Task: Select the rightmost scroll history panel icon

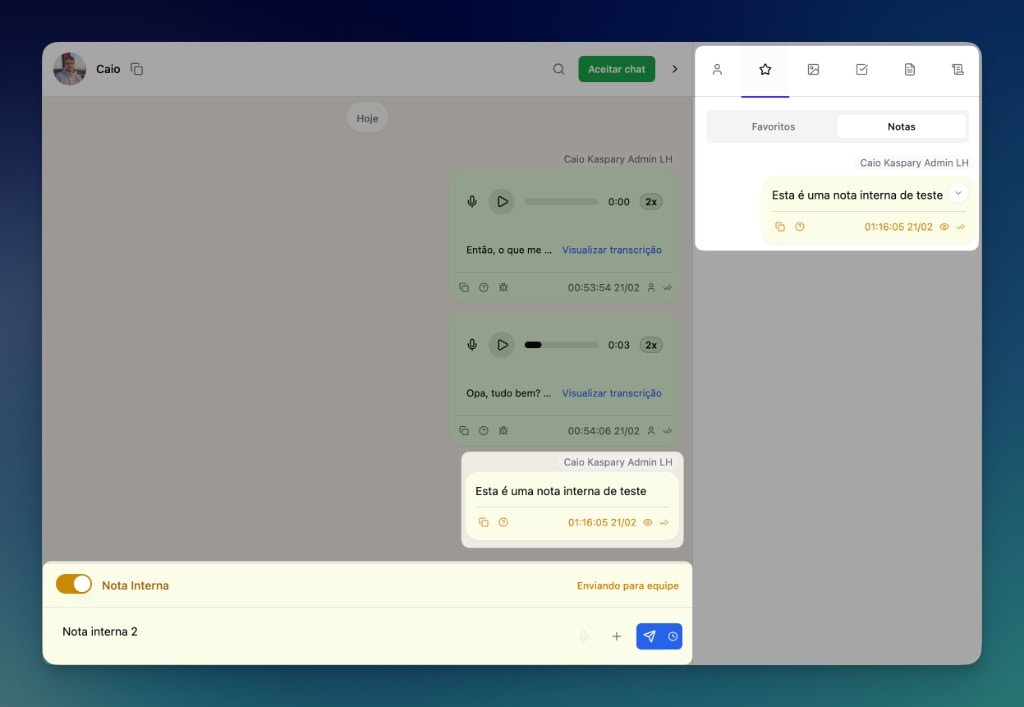Action: point(957,70)
